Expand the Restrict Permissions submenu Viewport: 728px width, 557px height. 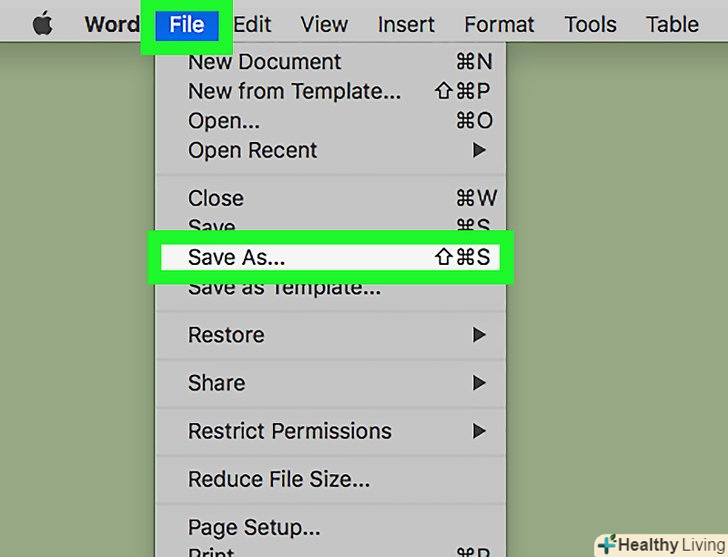pyautogui.click(x=290, y=431)
